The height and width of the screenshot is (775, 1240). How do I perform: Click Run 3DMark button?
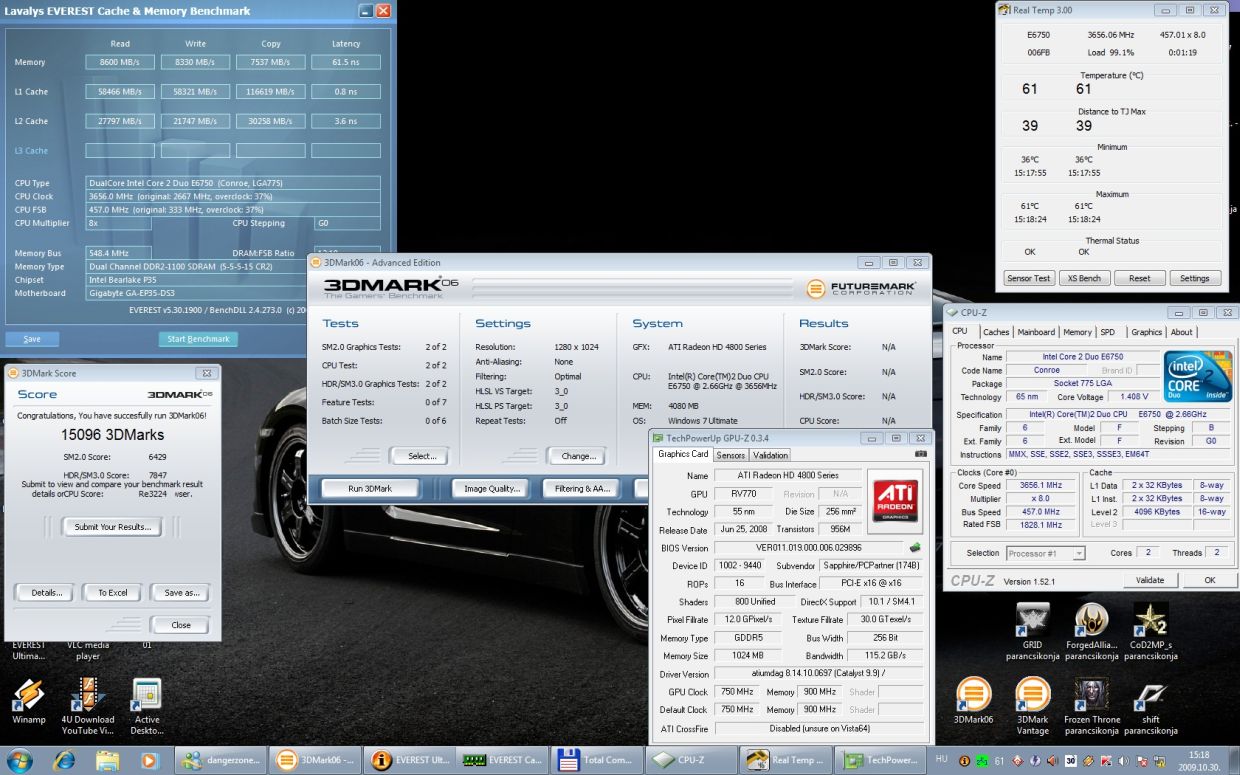(369, 488)
